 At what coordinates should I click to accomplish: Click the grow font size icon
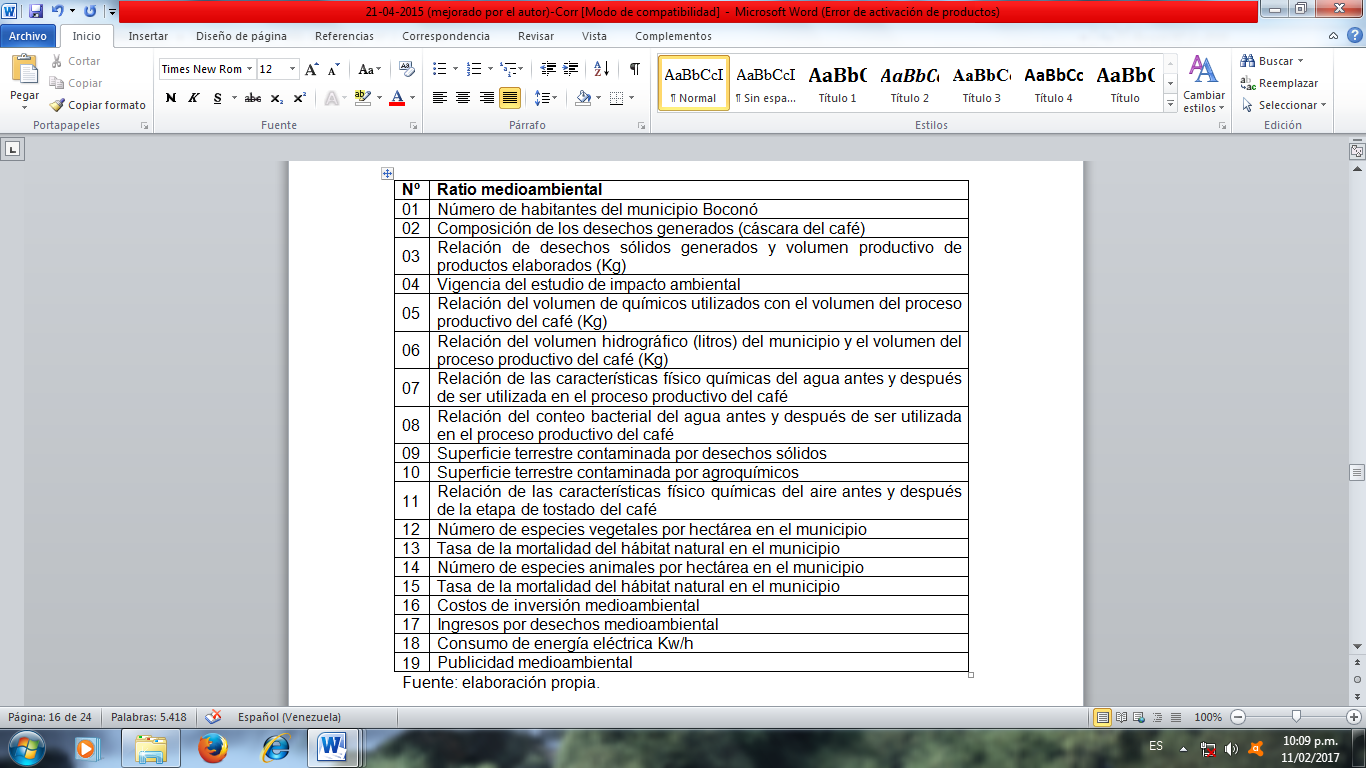(312, 69)
